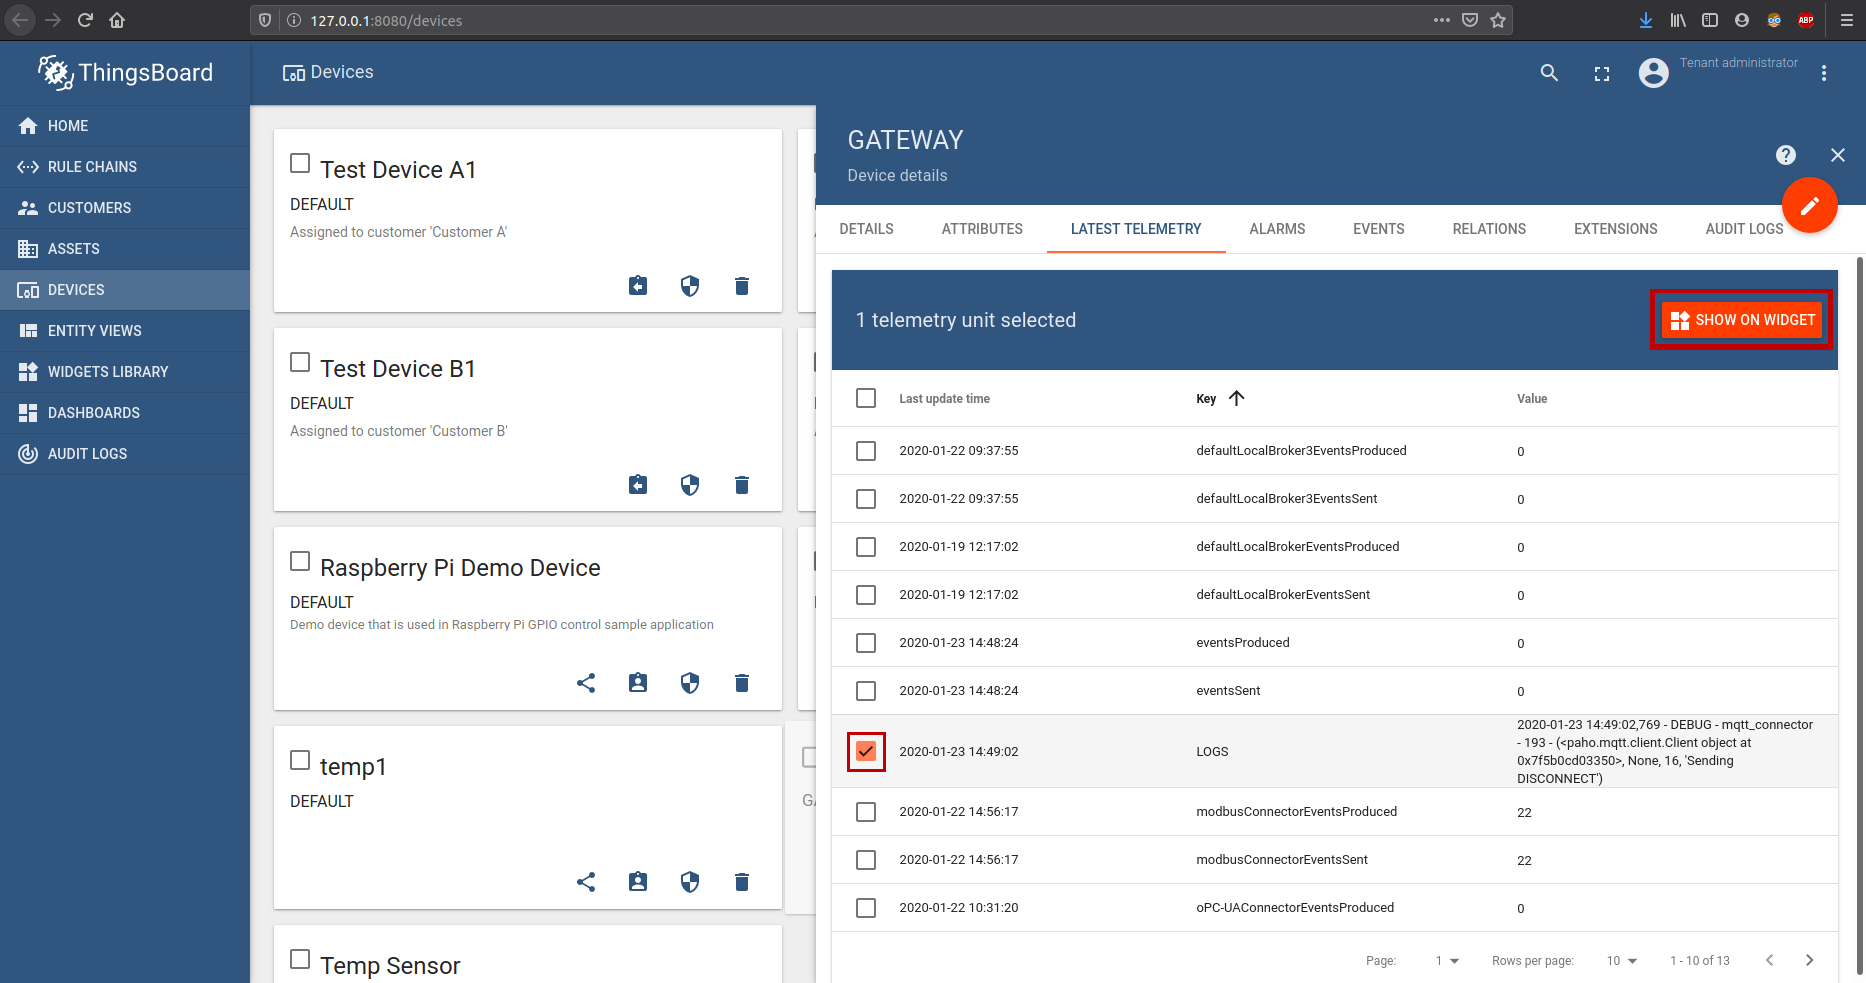This screenshot has width=1866, height=983.
Task: Select the Raspberry Pi Demo Device checkbox
Action: [x=300, y=561]
